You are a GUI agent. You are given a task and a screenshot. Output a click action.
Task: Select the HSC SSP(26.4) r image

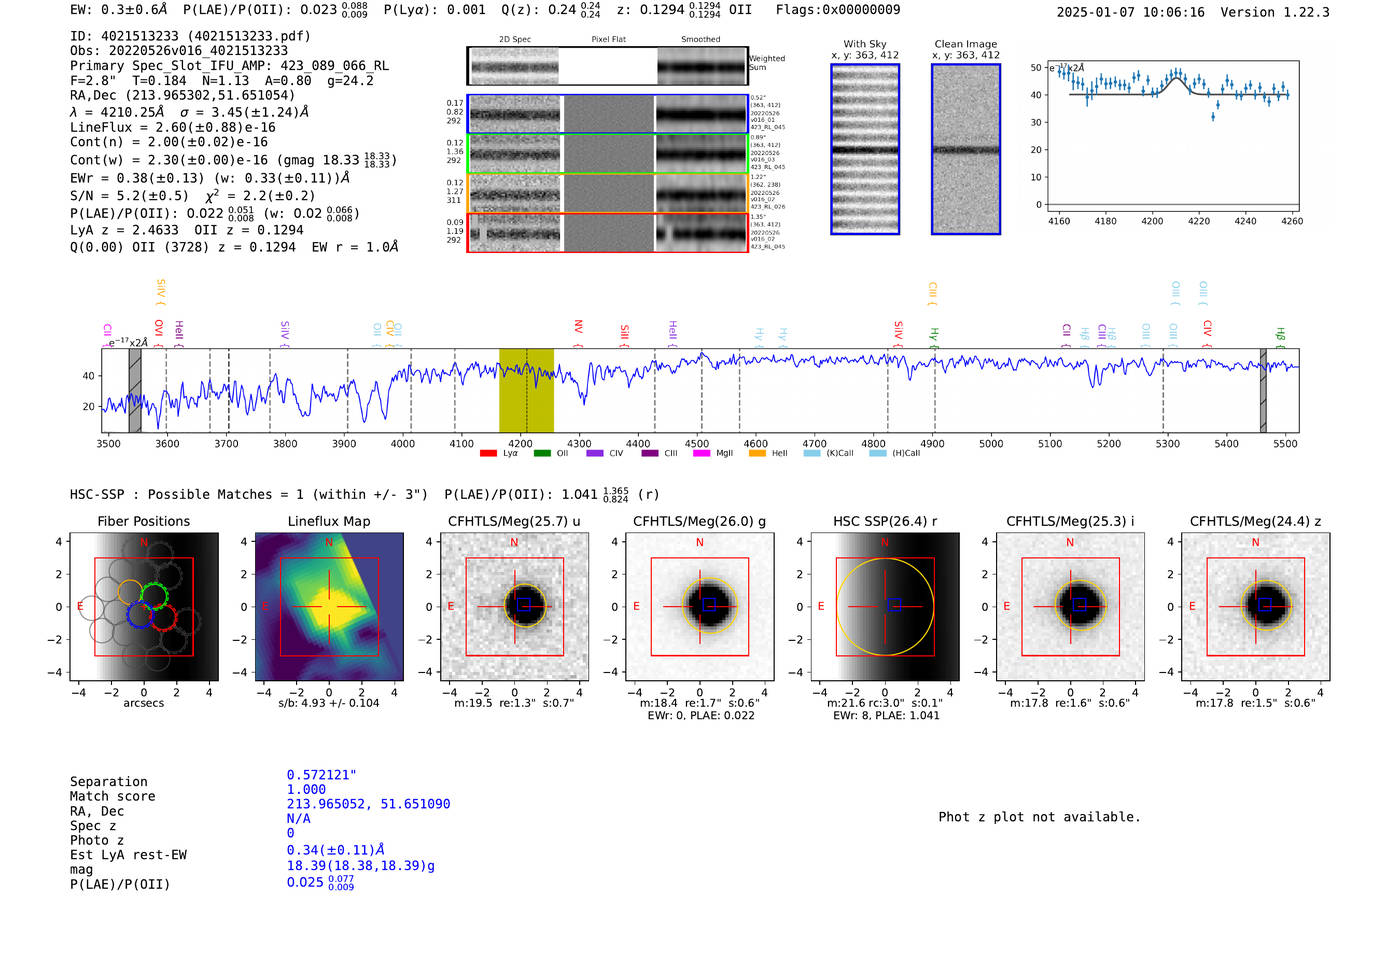(x=885, y=606)
